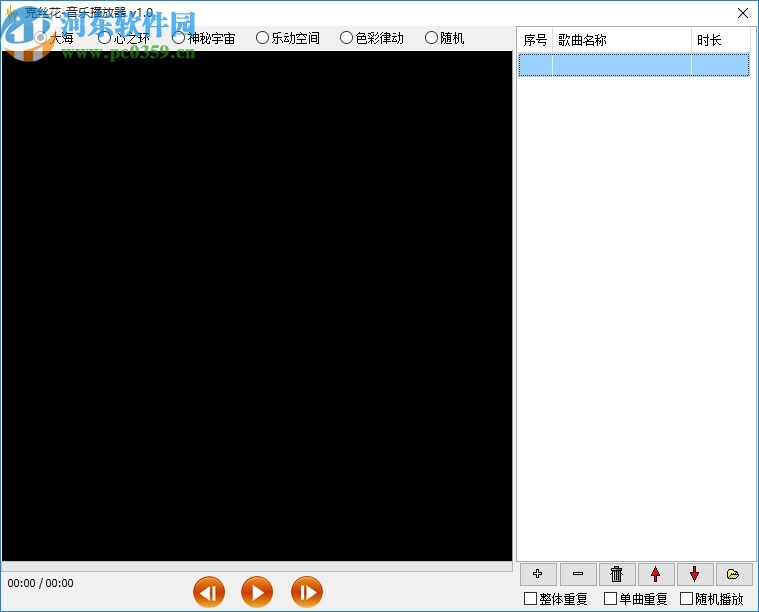Click the 时长 column header
This screenshot has height=612, width=759.
tap(721, 40)
